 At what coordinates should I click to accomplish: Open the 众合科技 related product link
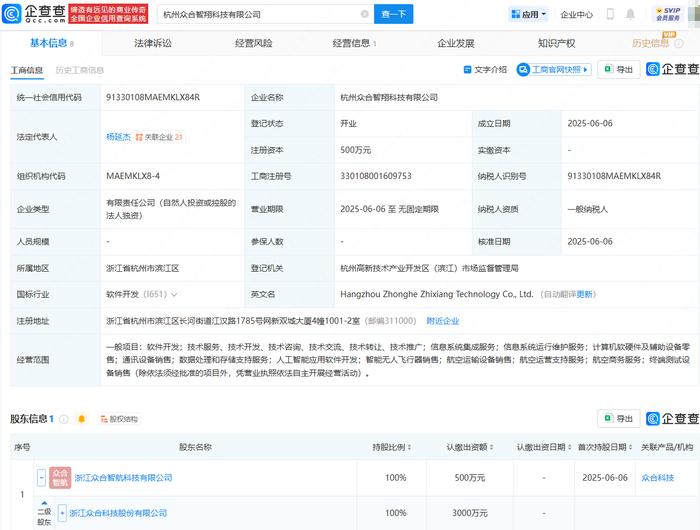tap(657, 478)
